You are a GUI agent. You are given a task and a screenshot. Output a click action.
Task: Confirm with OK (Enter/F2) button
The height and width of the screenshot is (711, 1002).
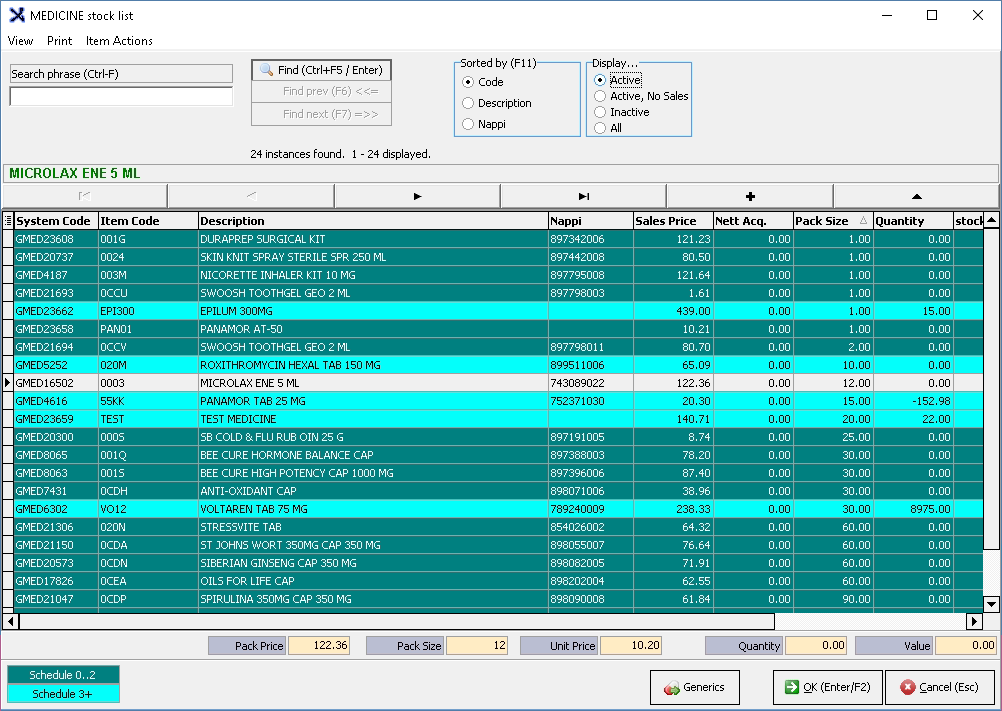[827, 688]
